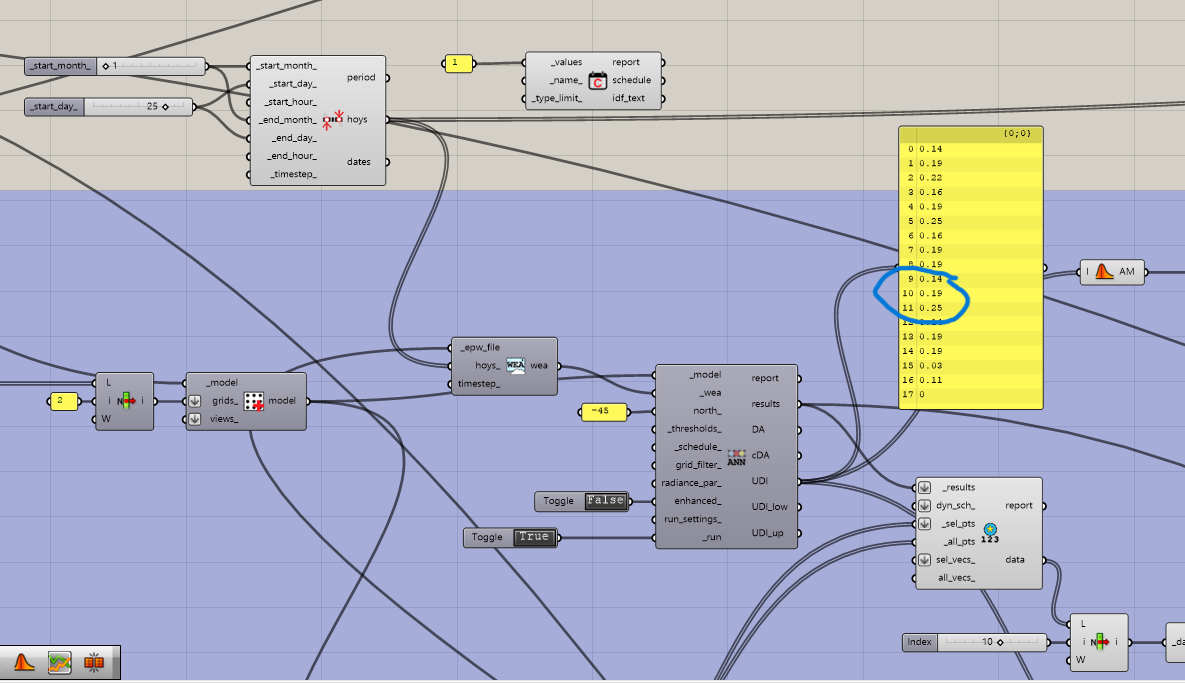Select the model grids dotted icon

pos(254,401)
